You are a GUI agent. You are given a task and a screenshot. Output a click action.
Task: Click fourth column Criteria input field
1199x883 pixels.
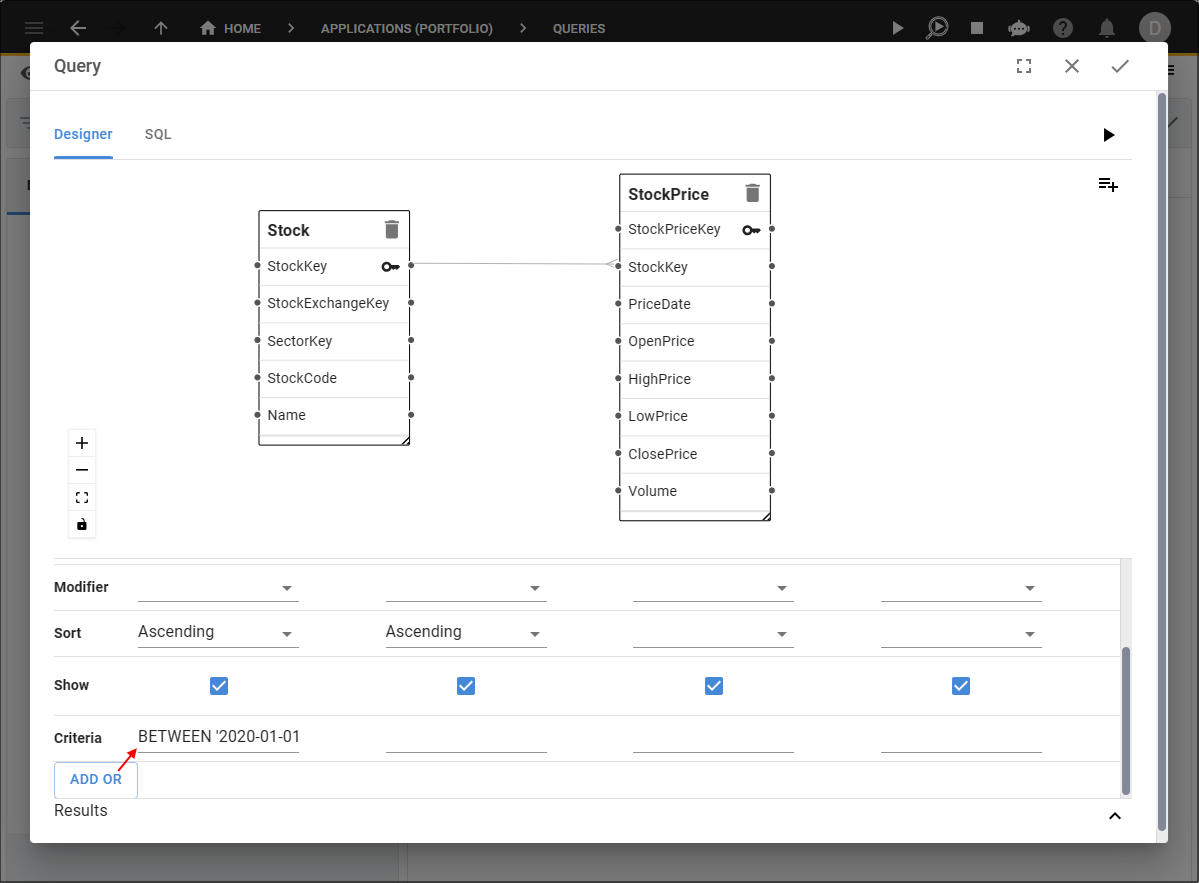coord(960,737)
